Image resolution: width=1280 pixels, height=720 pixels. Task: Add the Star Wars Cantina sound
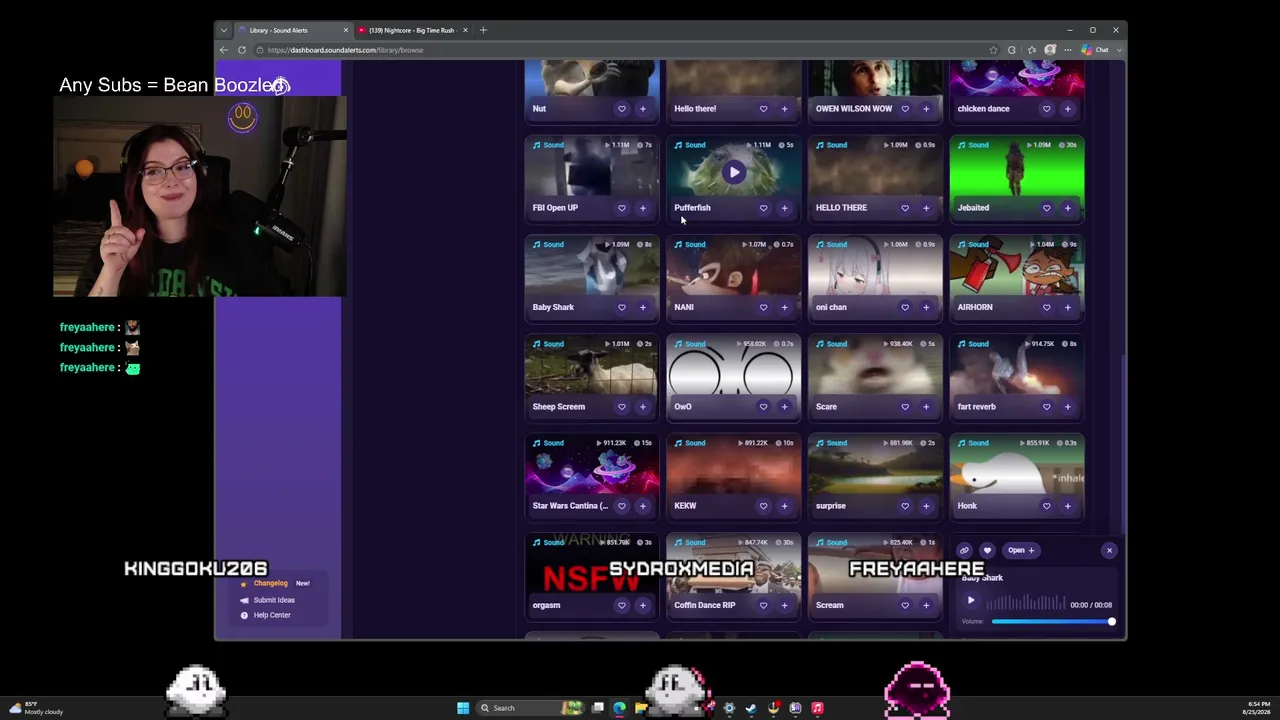coord(643,506)
